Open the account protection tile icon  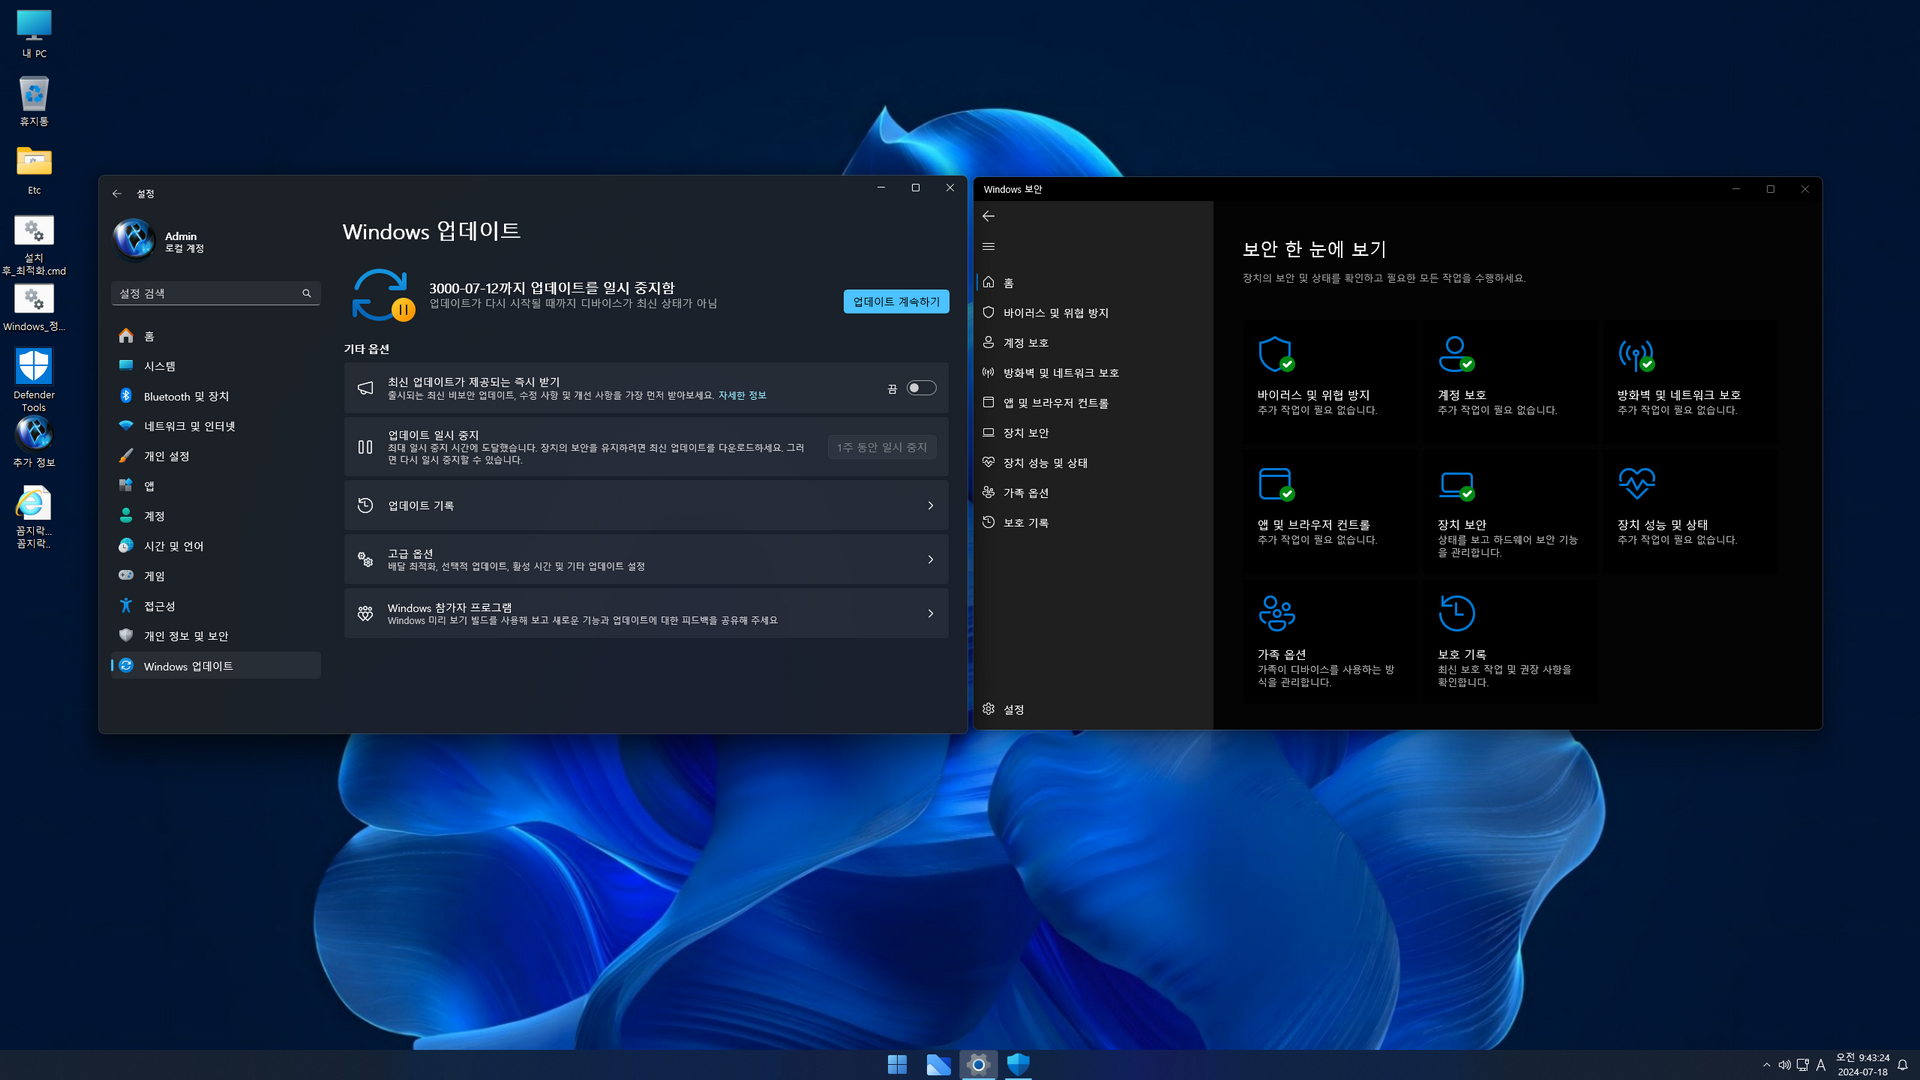tap(1456, 354)
